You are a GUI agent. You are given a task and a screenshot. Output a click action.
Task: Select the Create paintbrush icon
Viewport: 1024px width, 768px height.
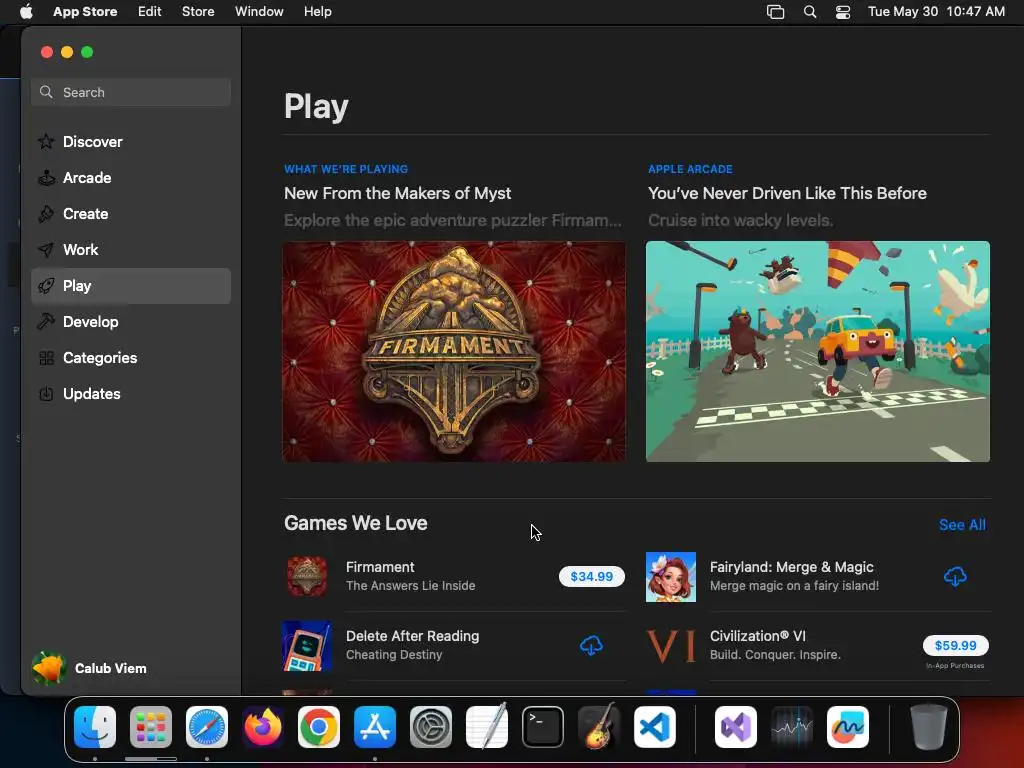coord(46,214)
